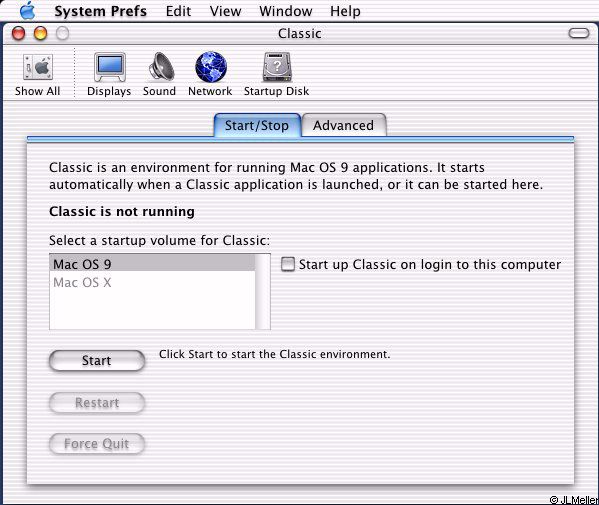Open the Startup Disk icon
This screenshot has width=599, height=505.
(x=277, y=67)
